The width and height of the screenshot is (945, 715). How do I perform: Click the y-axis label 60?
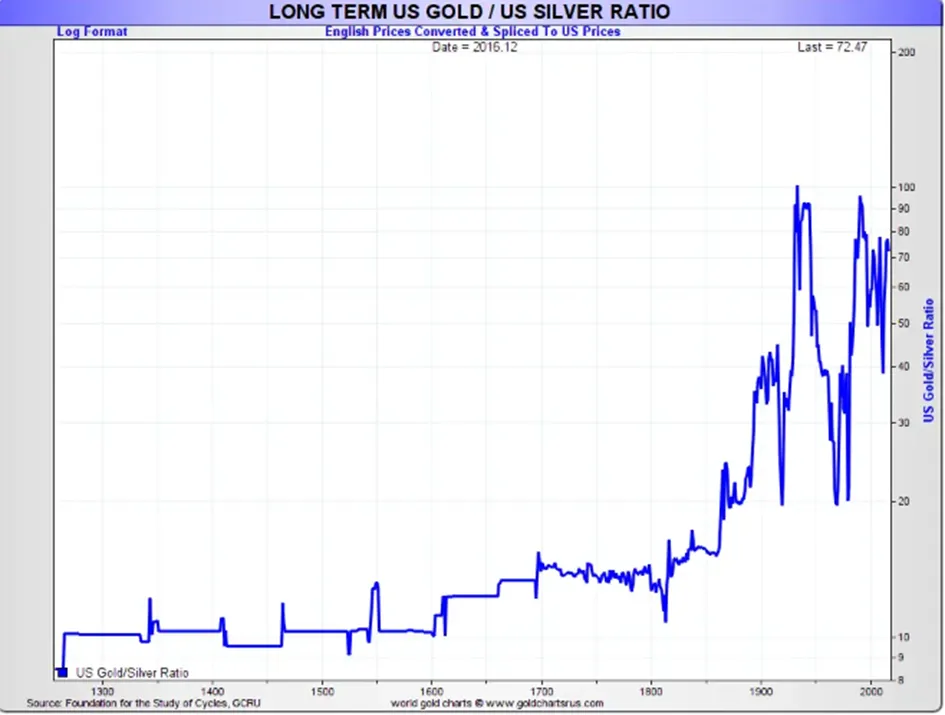coord(904,287)
